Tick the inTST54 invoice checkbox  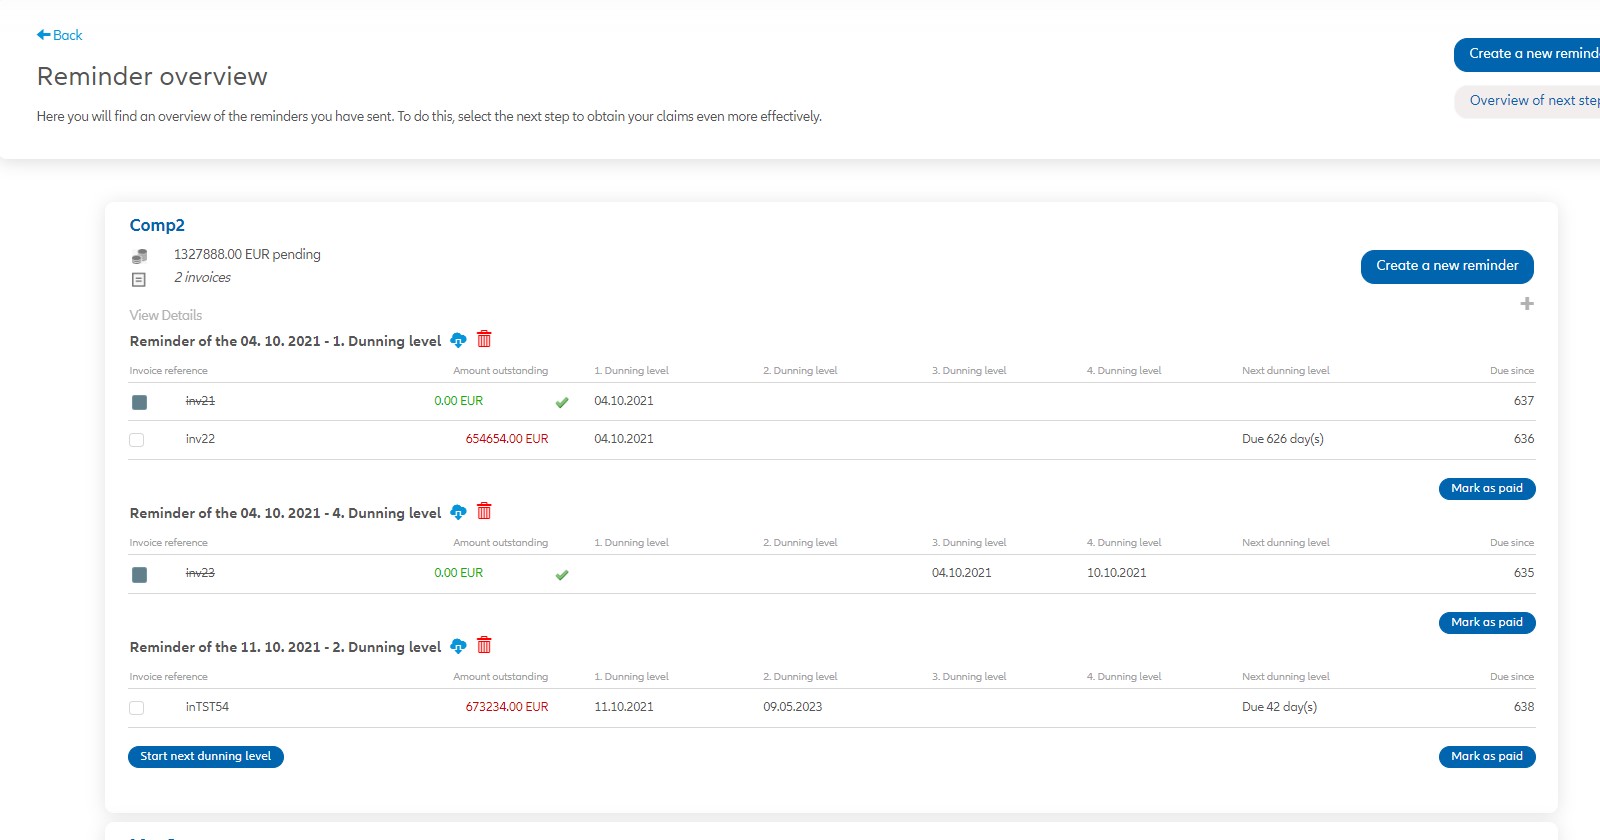pyautogui.click(x=137, y=708)
